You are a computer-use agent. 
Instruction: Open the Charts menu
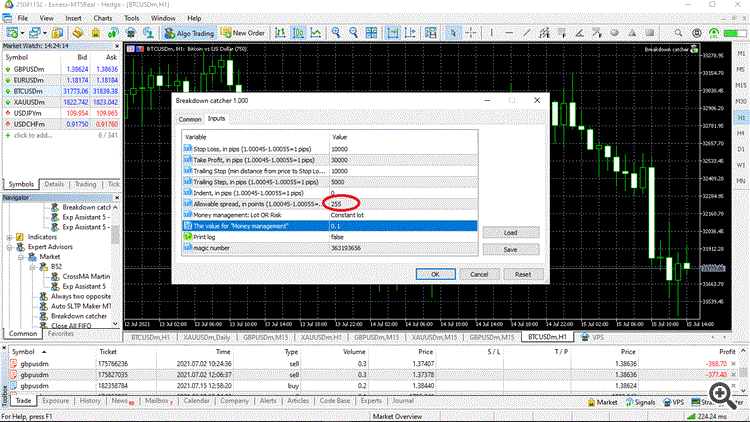point(102,18)
